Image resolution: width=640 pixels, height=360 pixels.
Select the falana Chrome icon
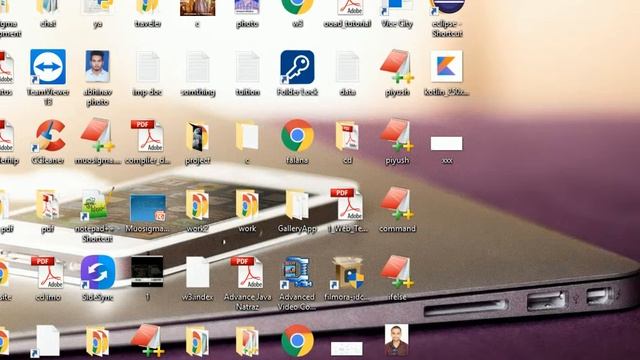(297, 136)
